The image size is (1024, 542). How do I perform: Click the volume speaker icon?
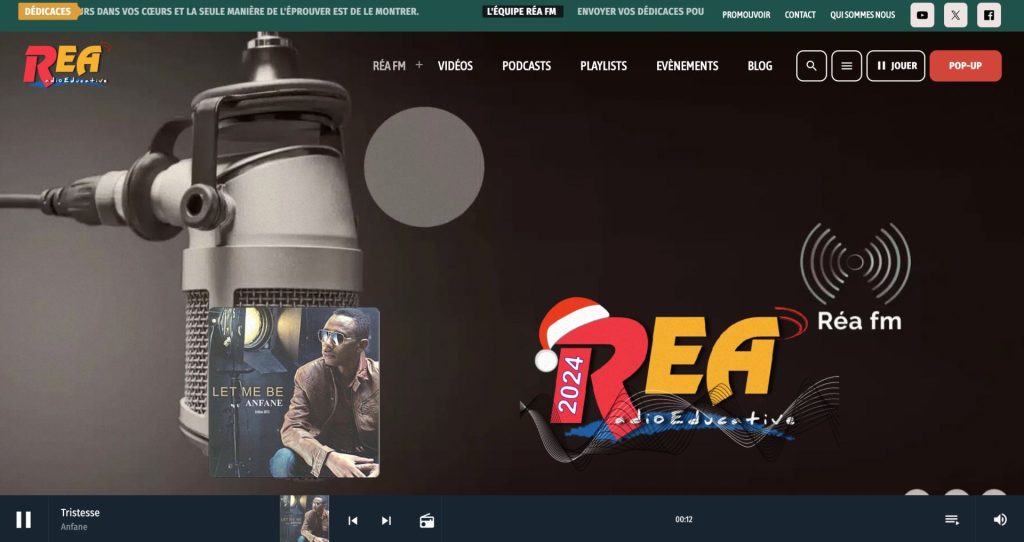(1000, 520)
